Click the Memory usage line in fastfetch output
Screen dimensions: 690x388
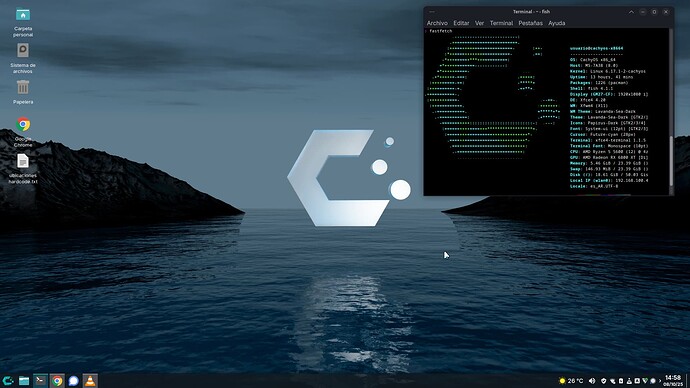tap(609, 163)
